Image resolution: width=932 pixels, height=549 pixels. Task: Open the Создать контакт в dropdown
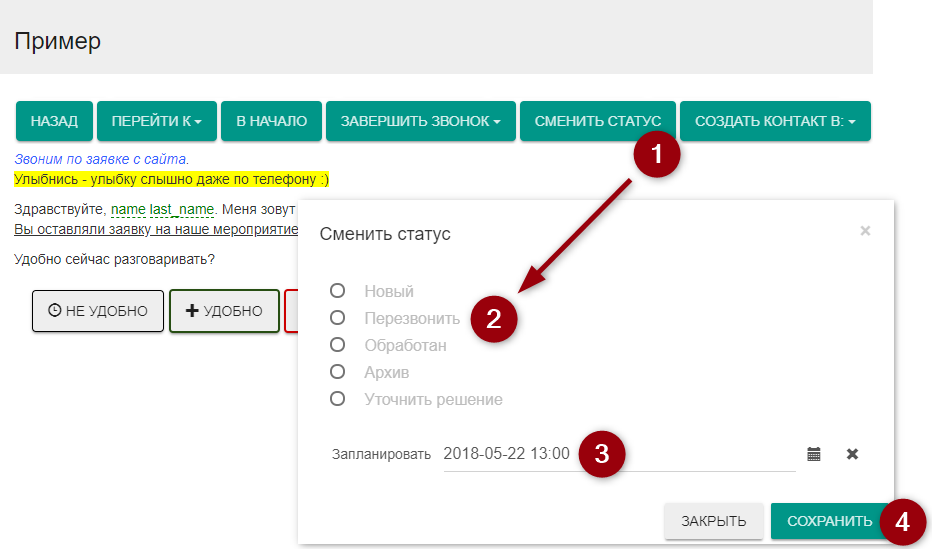[775, 121]
